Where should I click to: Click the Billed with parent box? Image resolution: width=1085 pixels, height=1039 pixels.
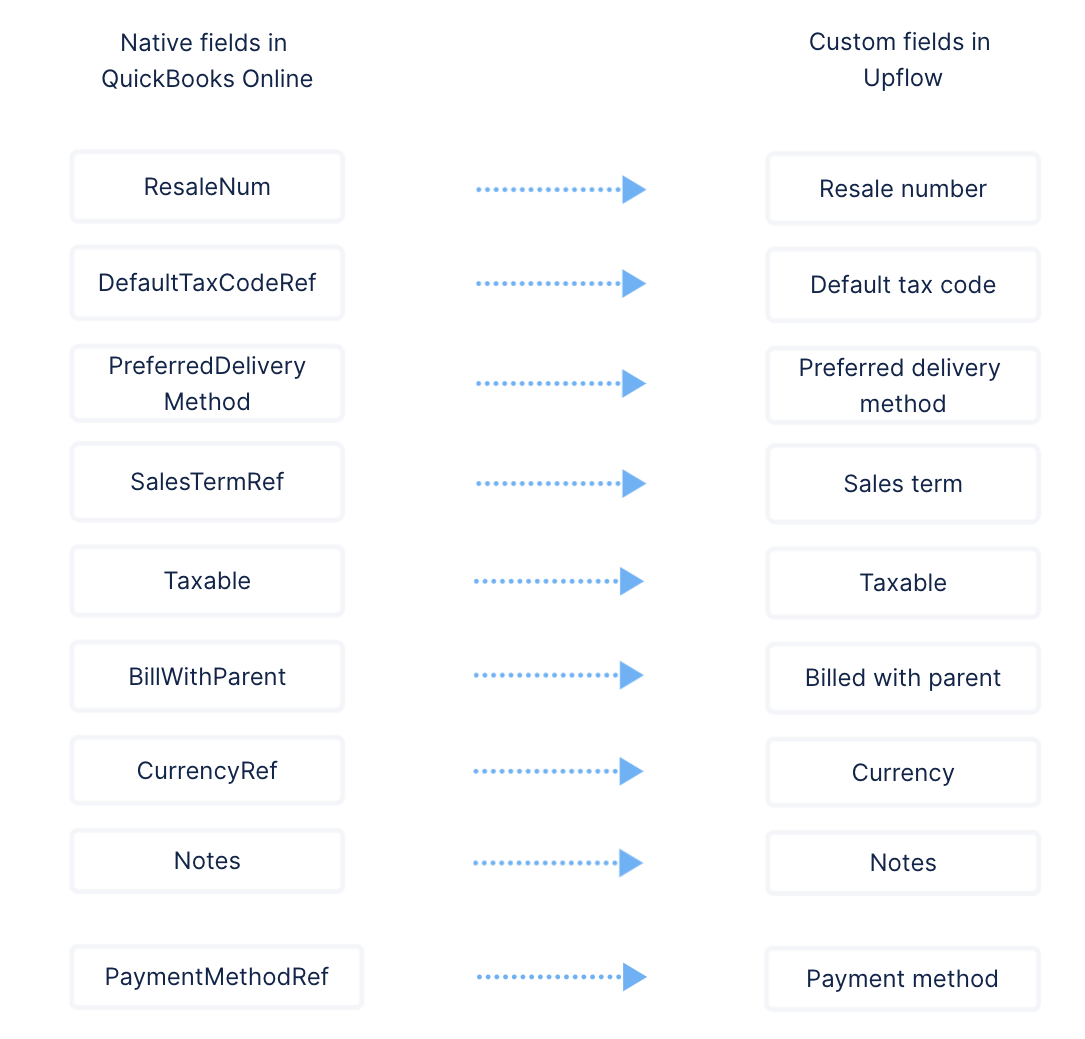tap(903, 678)
